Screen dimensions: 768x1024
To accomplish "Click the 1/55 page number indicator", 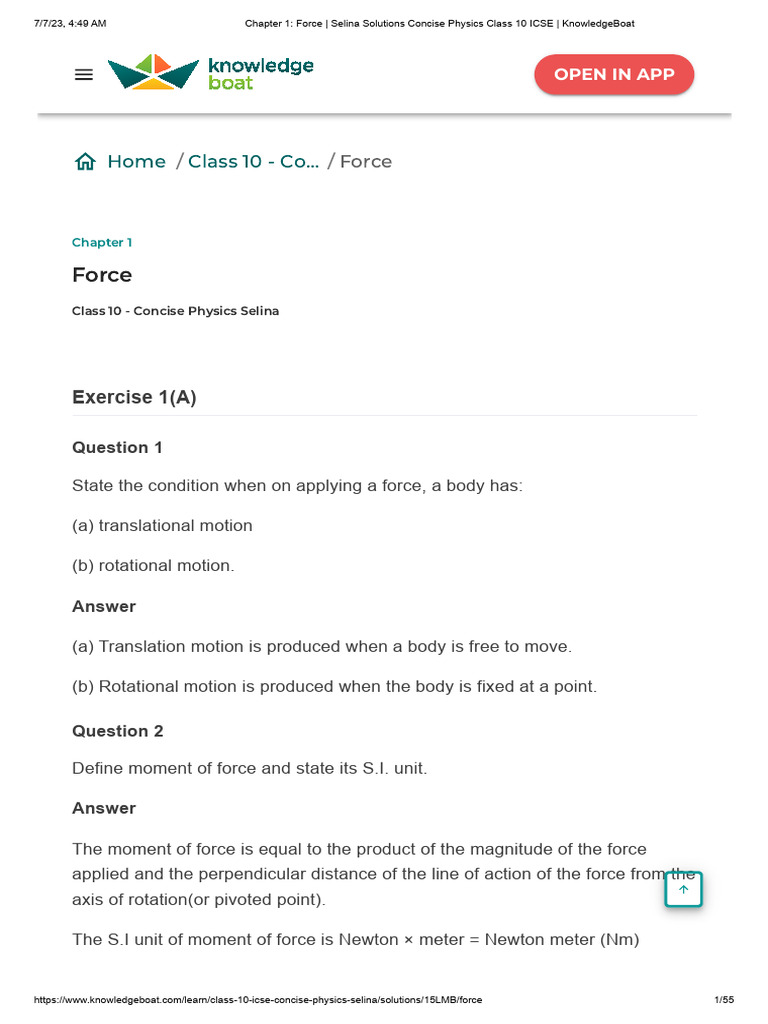I will [x=724, y=1000].
